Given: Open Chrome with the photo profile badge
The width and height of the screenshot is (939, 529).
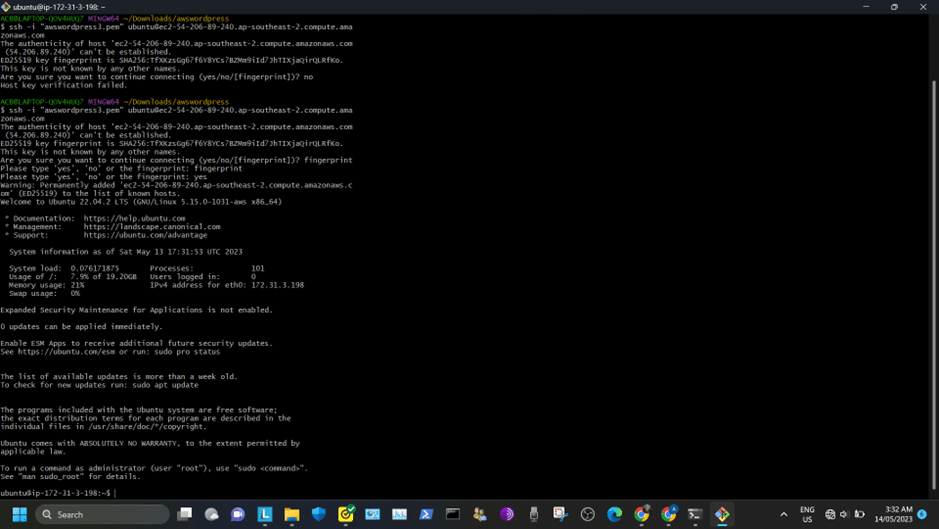Looking at the screenshot, I should 641,514.
